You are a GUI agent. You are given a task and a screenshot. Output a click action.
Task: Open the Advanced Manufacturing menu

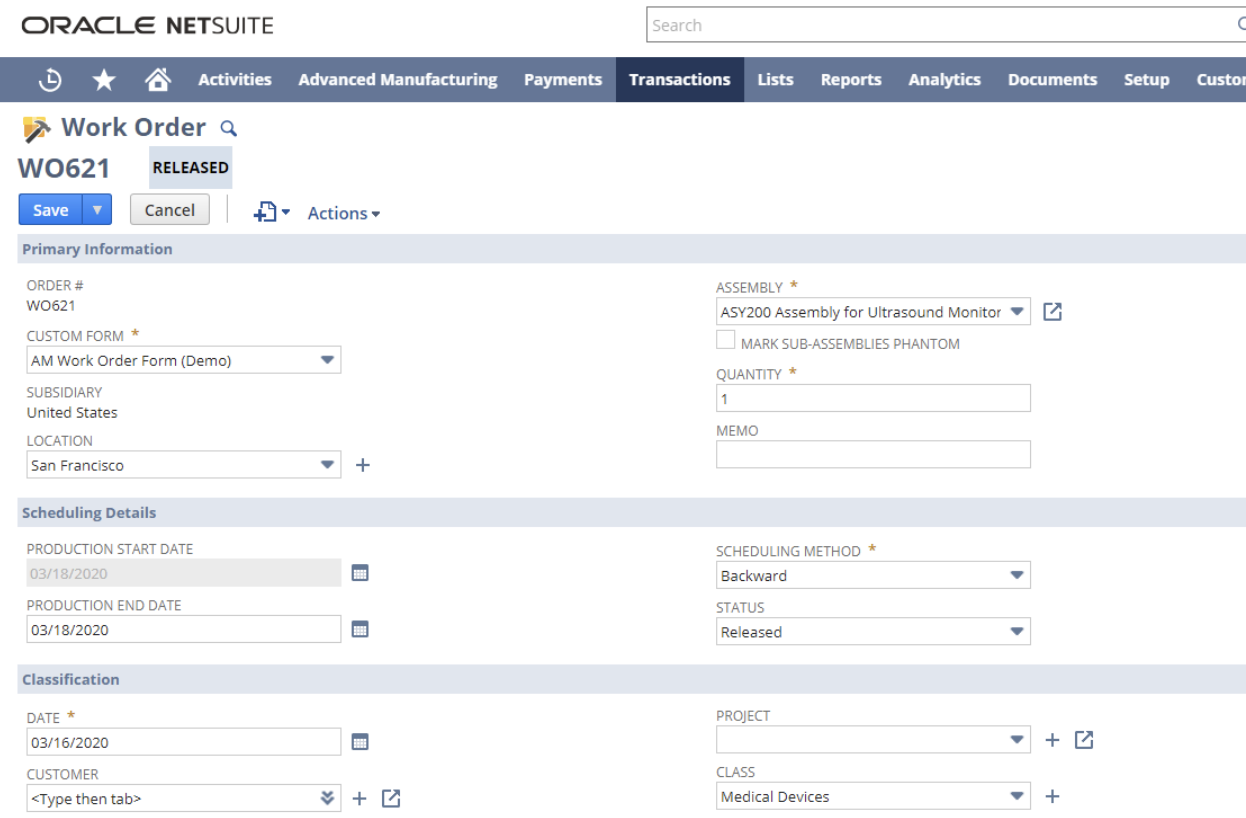click(x=398, y=80)
